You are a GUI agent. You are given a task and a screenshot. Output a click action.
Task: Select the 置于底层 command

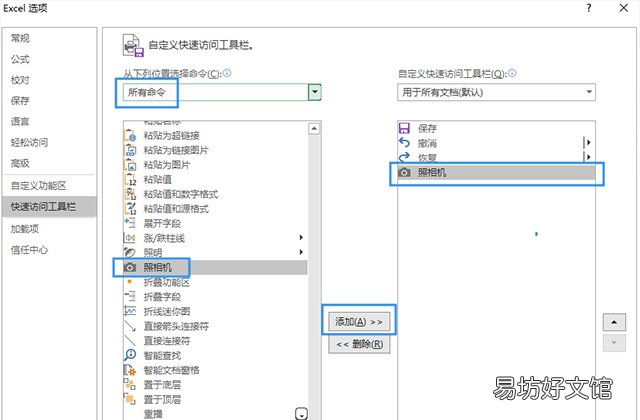click(215, 385)
